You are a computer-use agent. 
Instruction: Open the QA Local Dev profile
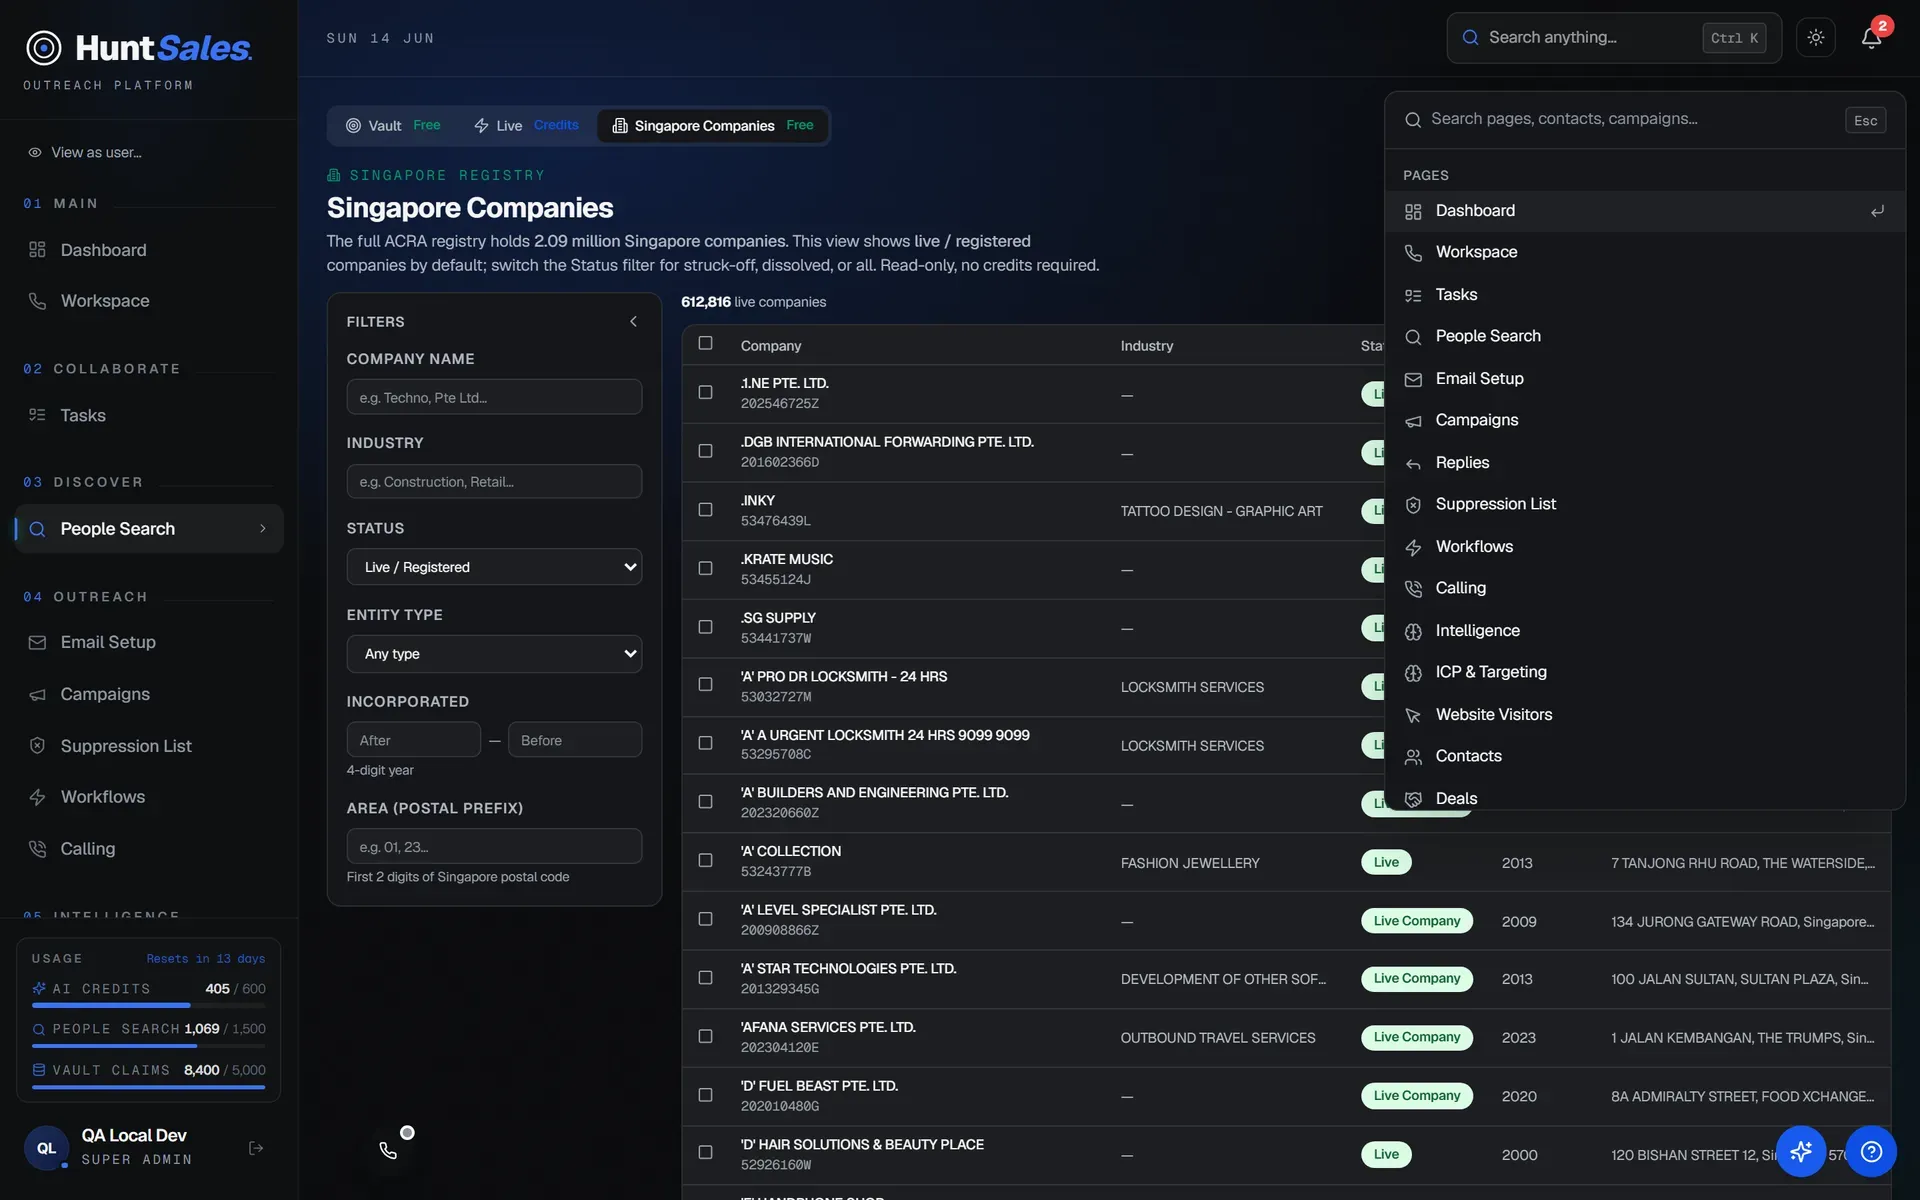point(135,1147)
